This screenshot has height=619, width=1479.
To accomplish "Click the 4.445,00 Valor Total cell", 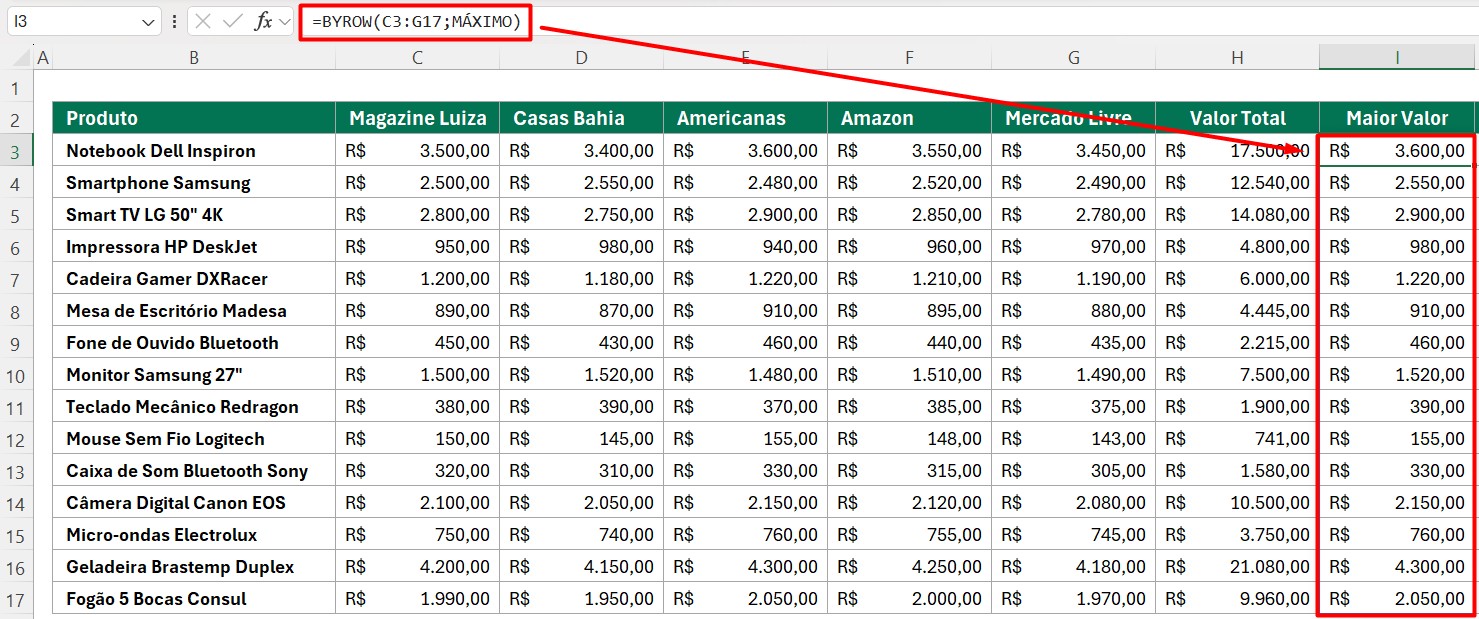I will pyautogui.click(x=1237, y=311).
